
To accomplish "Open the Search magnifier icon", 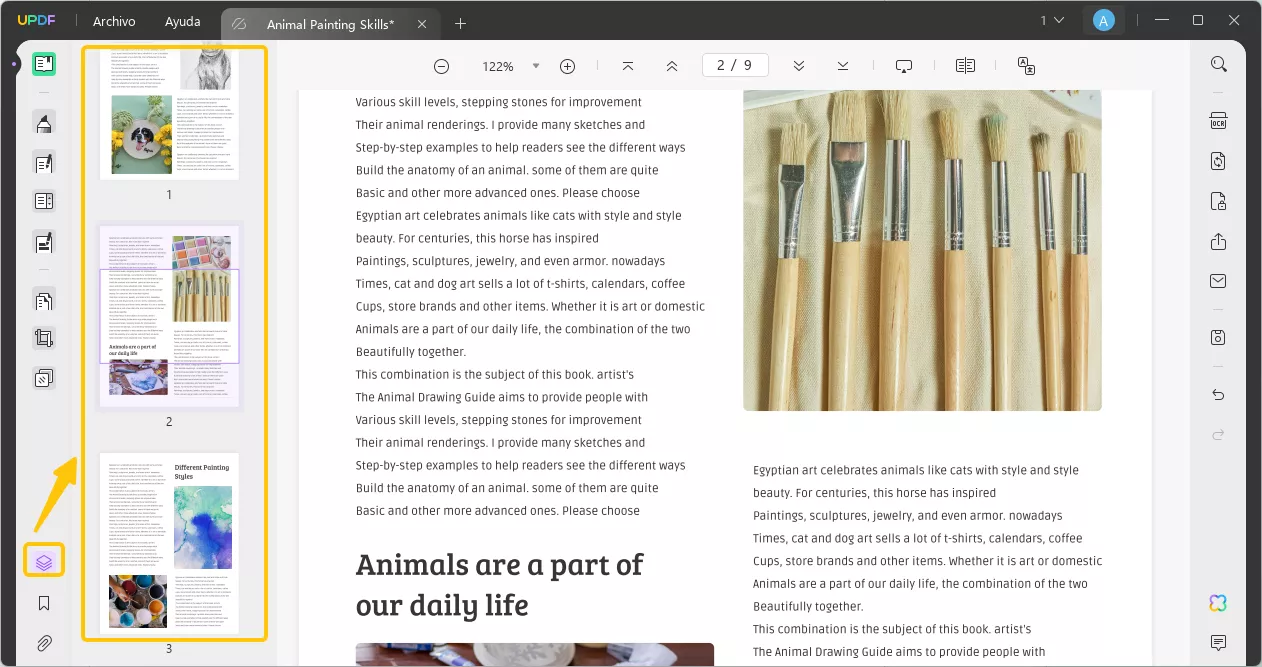I will pyautogui.click(x=1218, y=64).
